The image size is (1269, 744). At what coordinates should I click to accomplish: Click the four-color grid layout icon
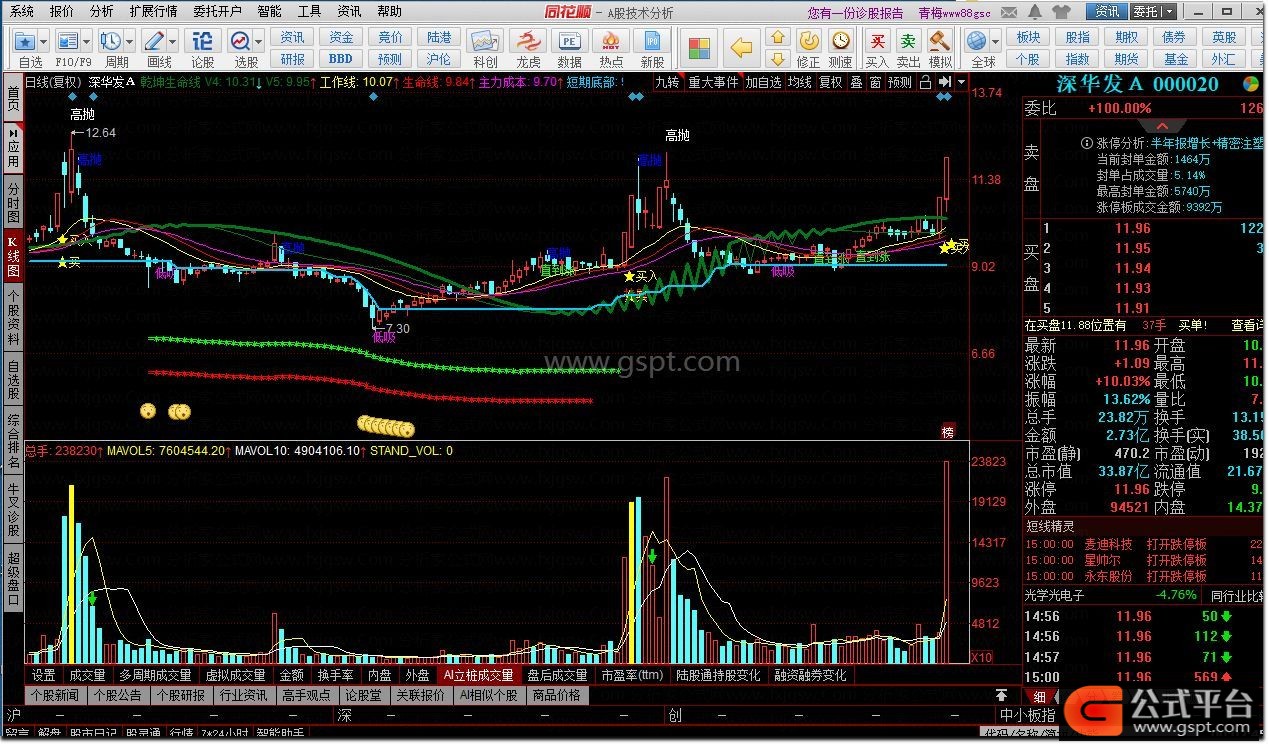click(x=701, y=48)
